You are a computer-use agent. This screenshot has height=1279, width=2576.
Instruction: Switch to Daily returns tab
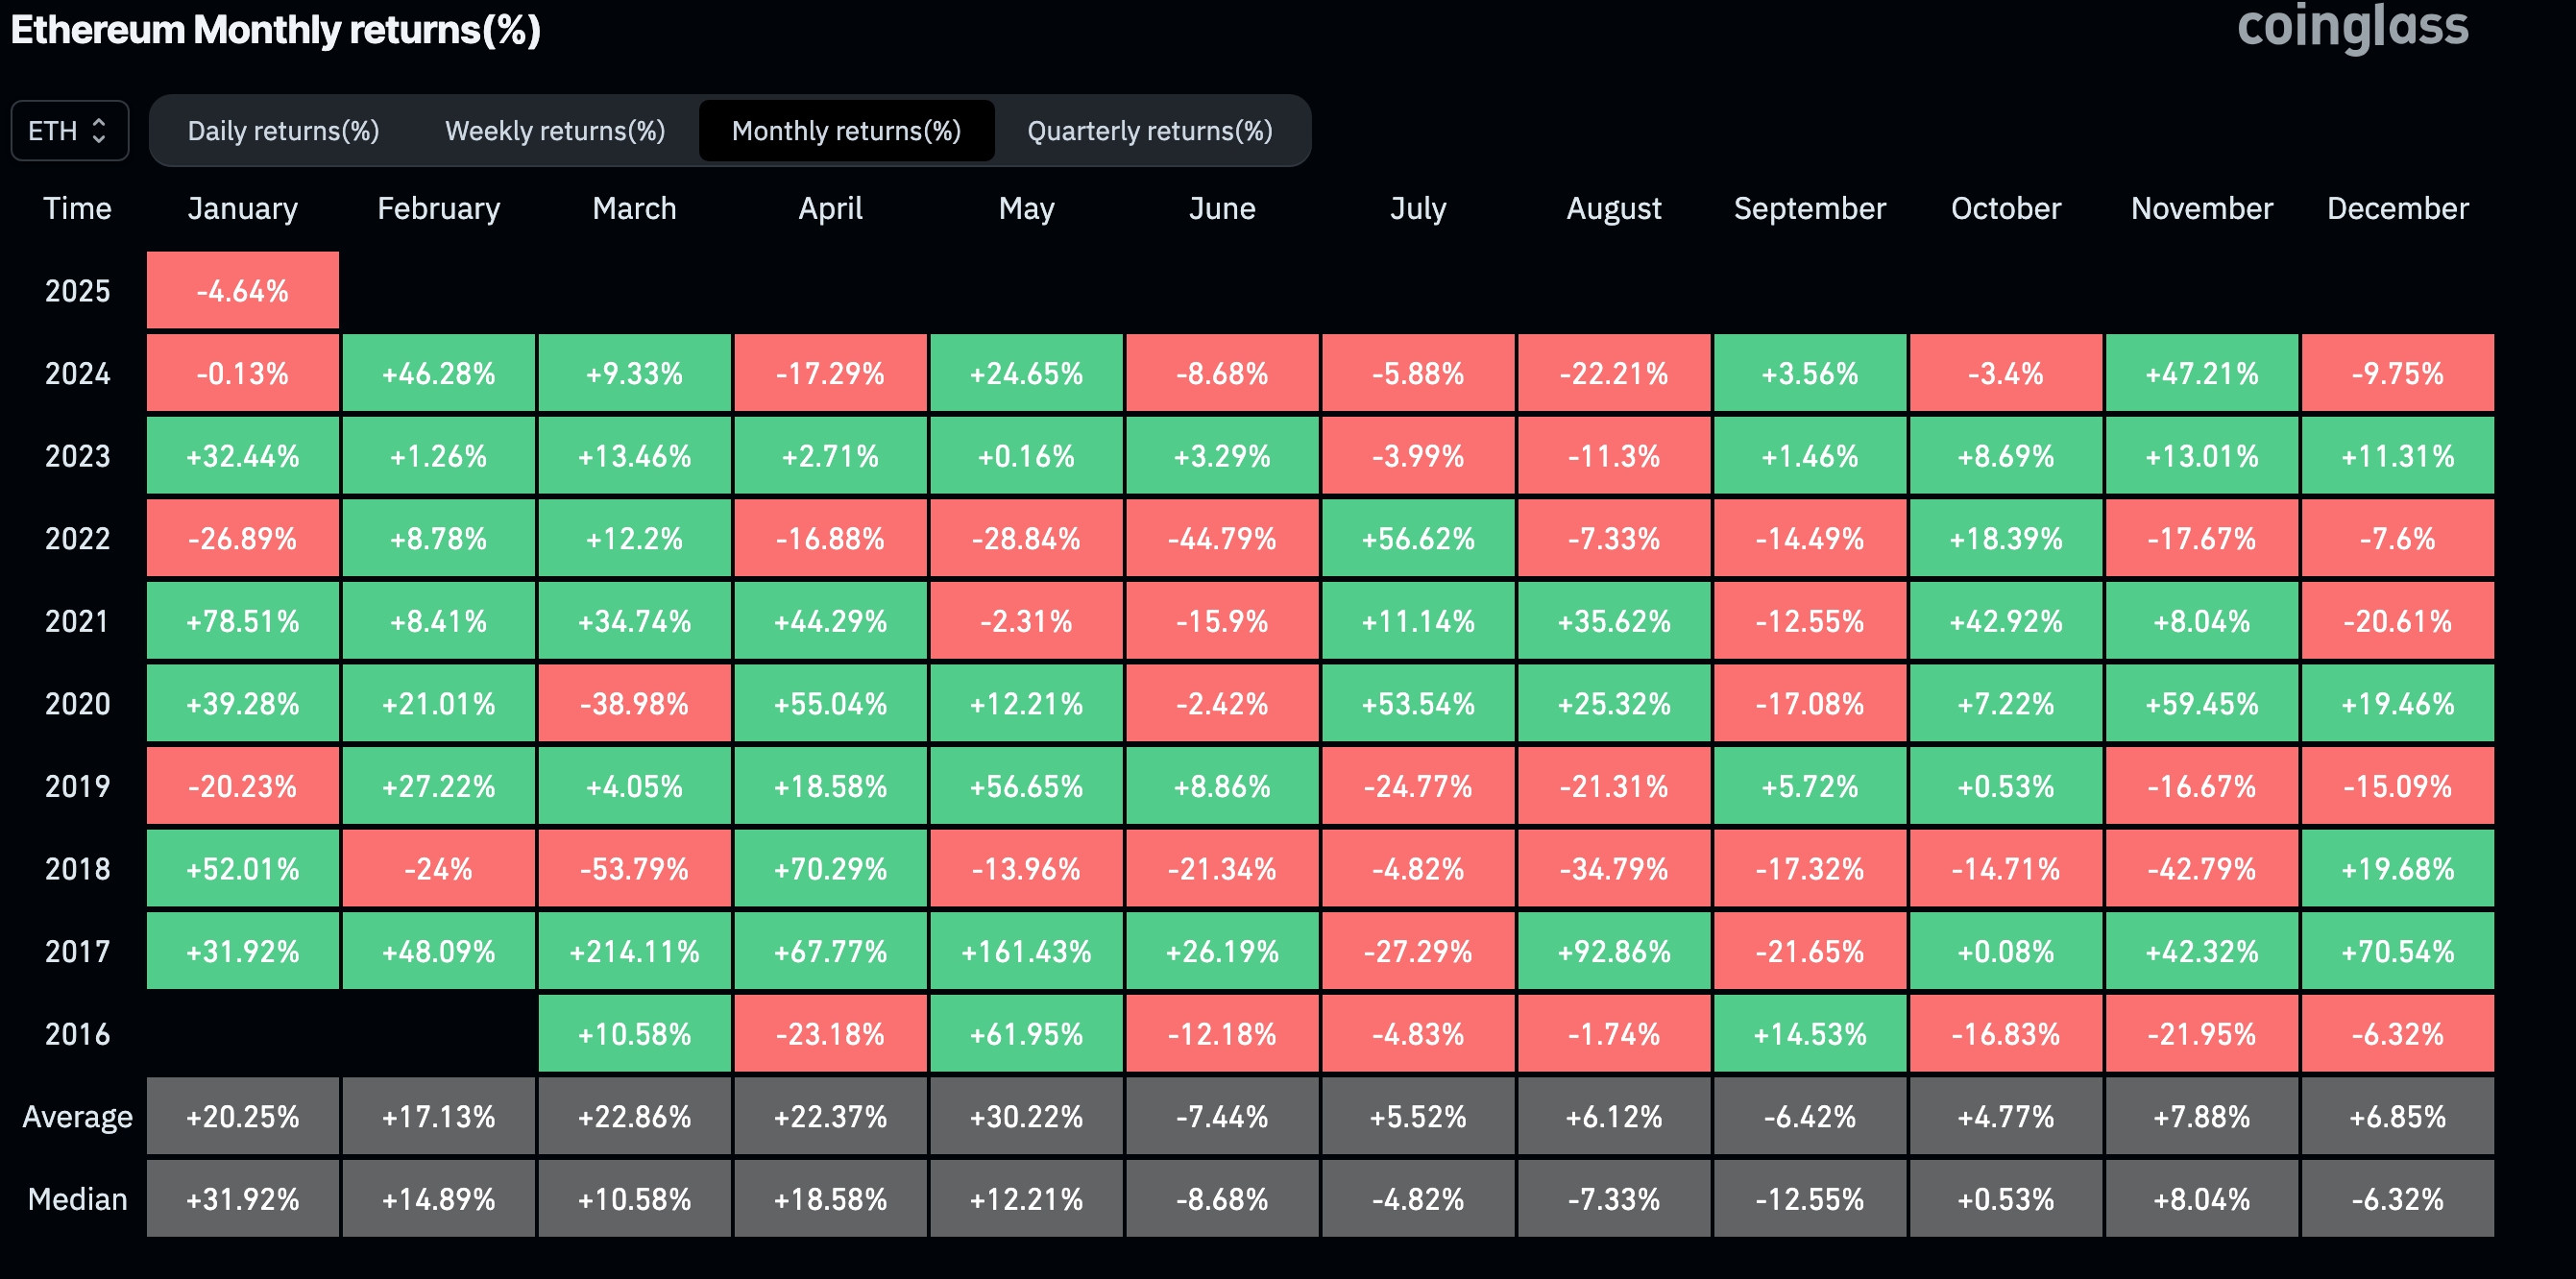click(x=283, y=130)
